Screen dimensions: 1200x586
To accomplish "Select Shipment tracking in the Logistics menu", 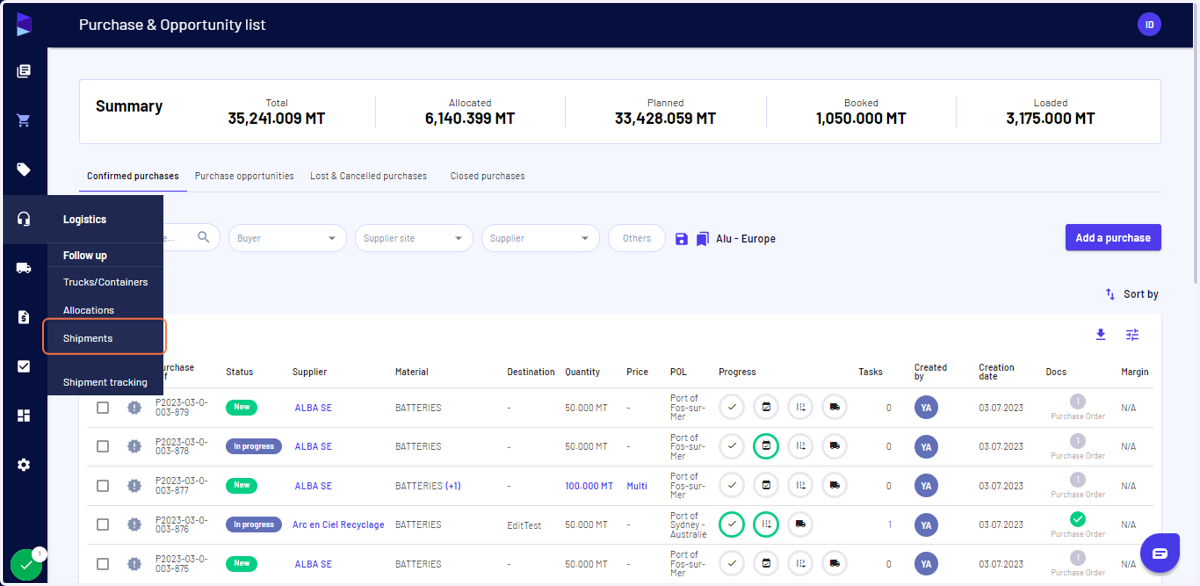I will [x=105, y=382].
